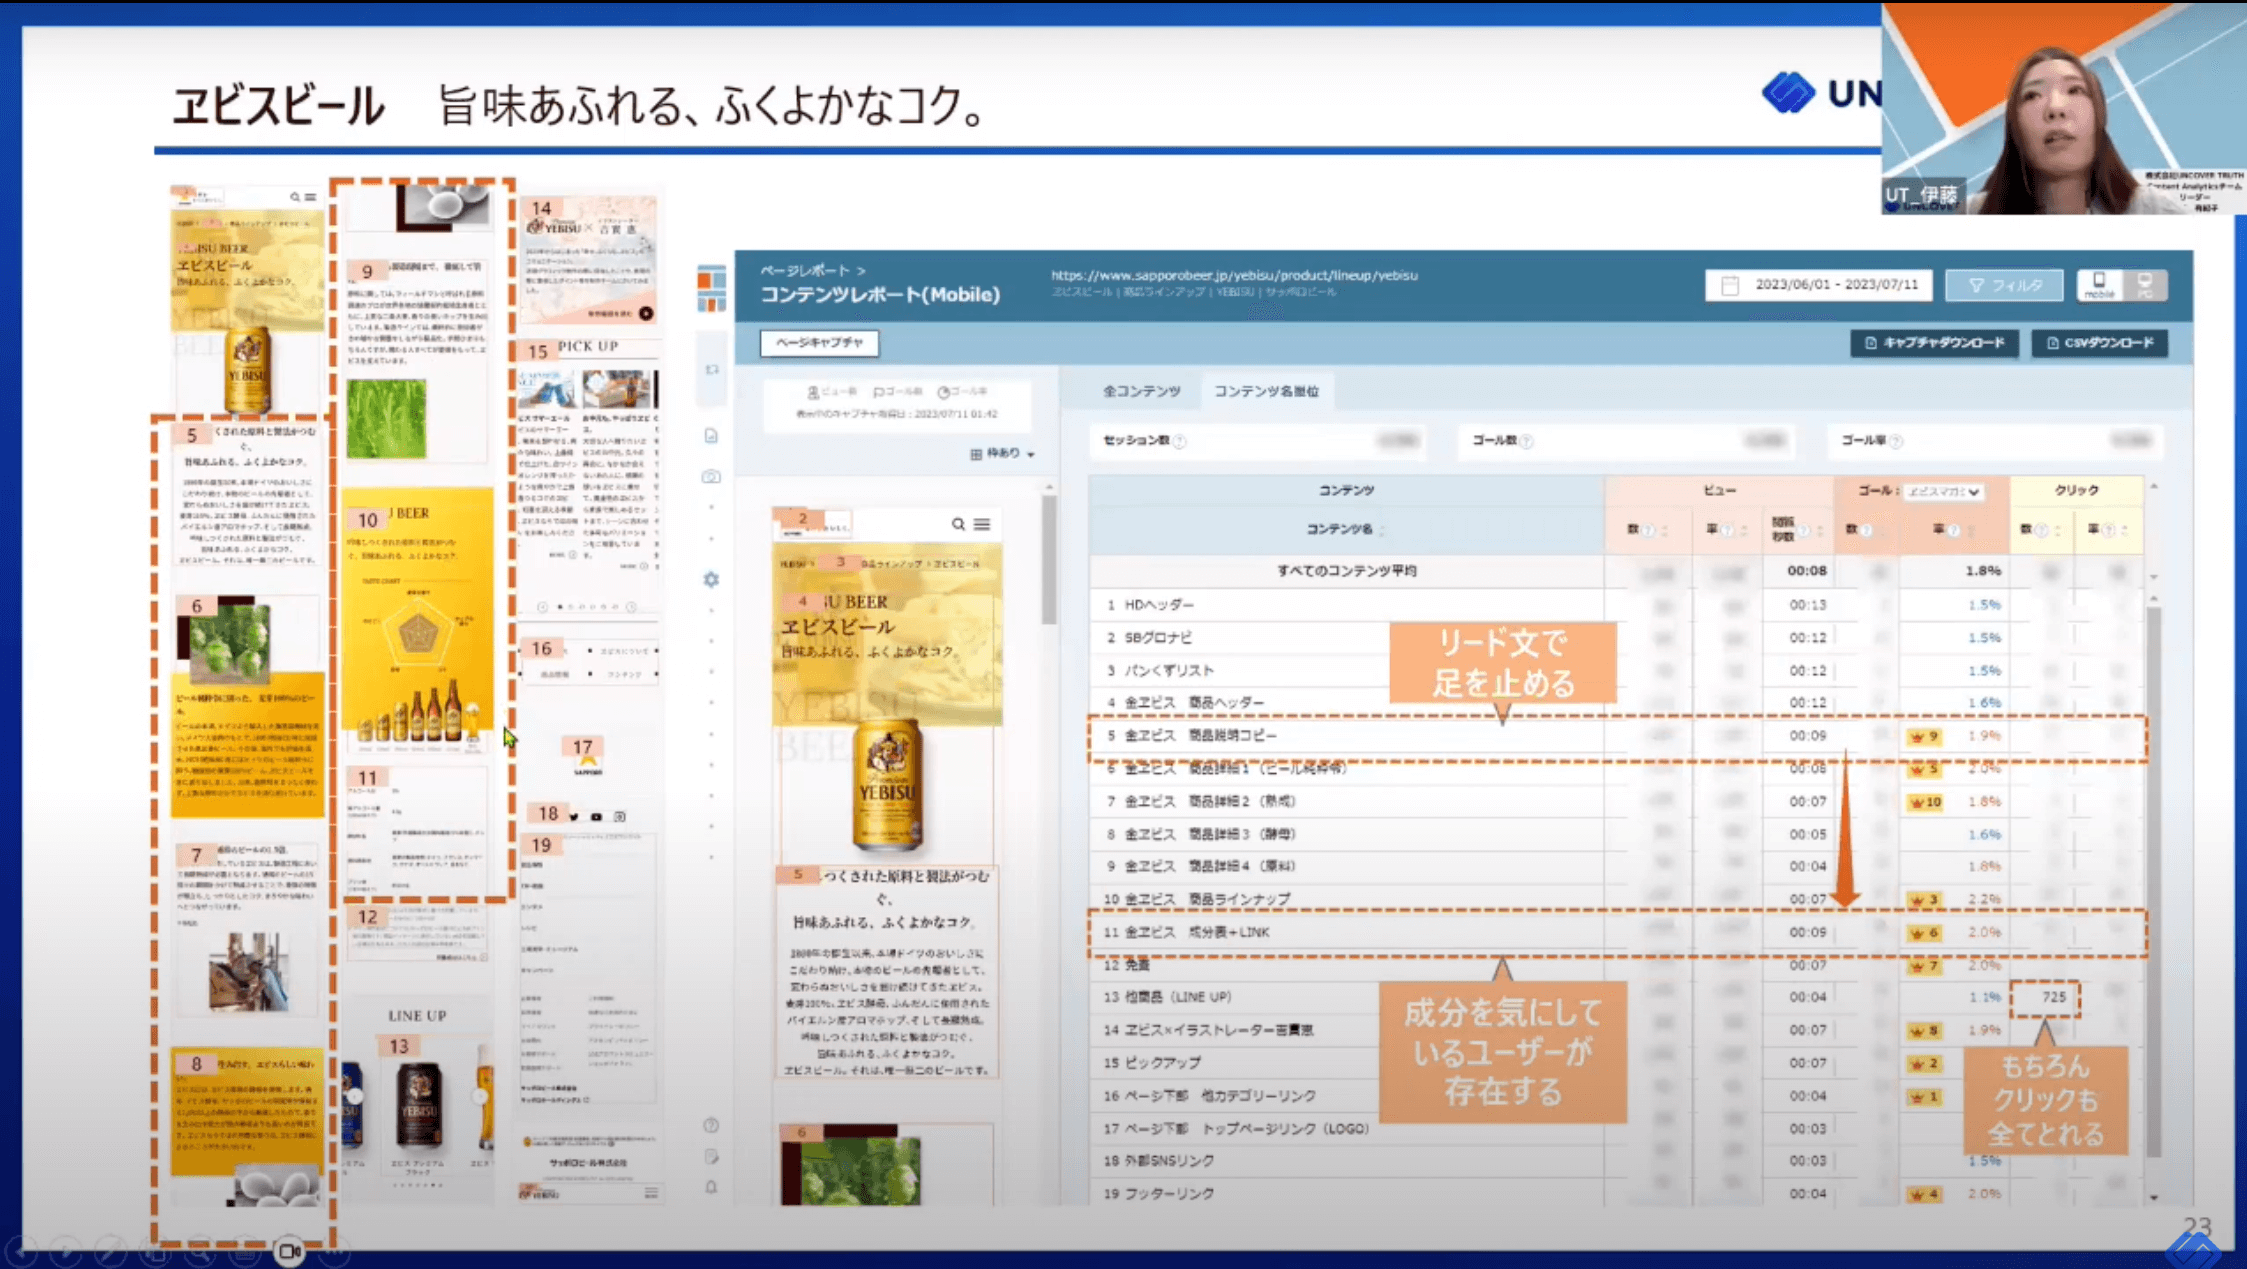The image size is (2247, 1269).
Task: Click the document report icon in sidebar
Action: tap(711, 436)
